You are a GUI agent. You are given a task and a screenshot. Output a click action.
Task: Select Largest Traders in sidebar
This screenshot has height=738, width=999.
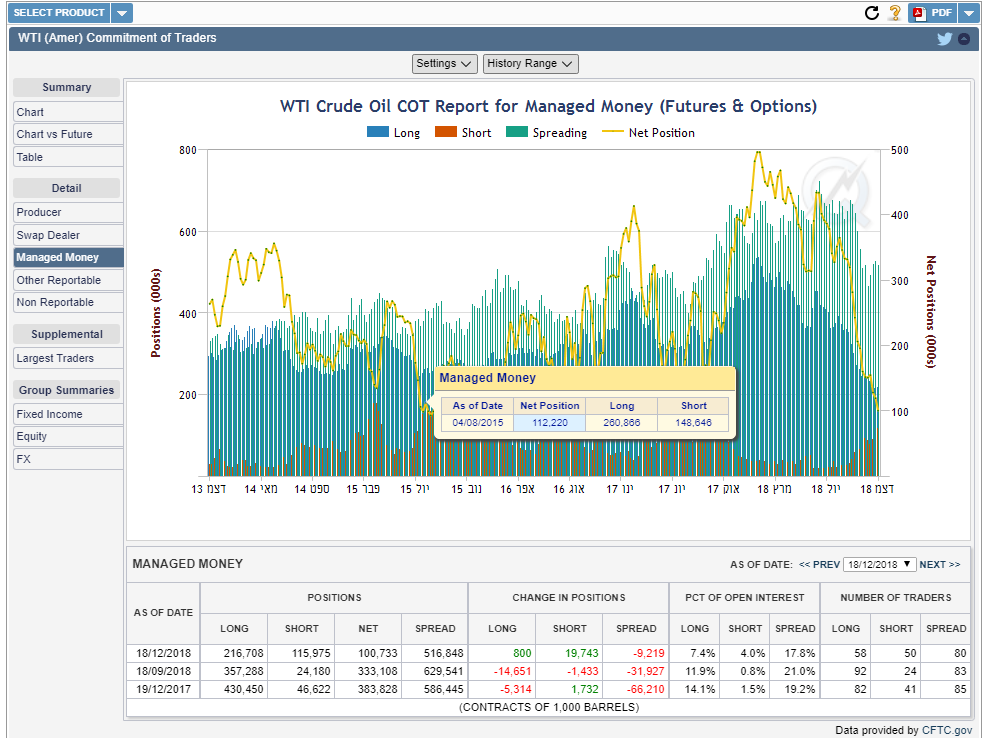click(68, 358)
